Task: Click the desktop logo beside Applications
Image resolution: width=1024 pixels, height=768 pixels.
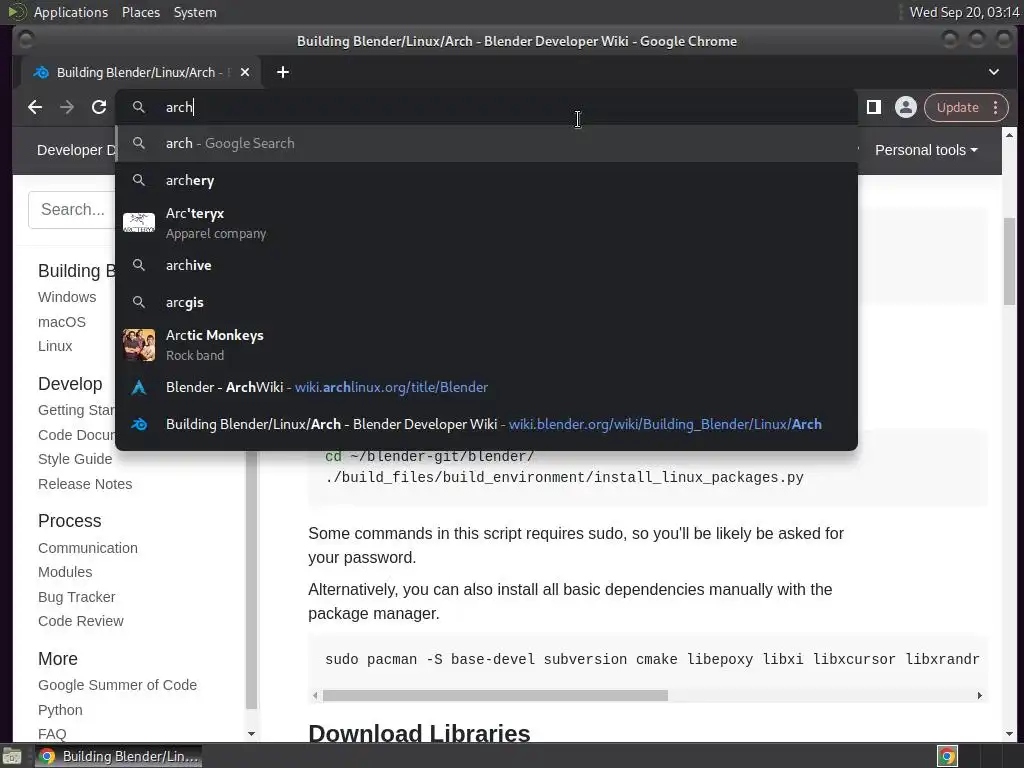Action: tap(17, 12)
